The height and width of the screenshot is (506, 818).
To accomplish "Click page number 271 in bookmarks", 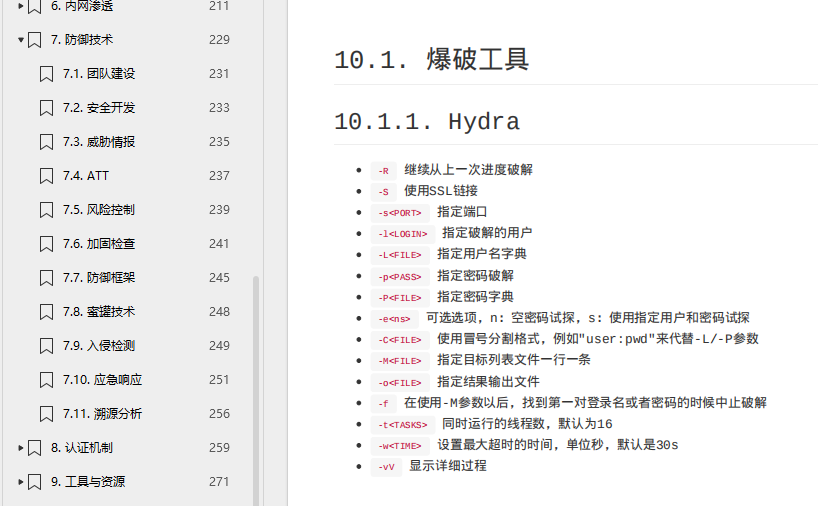I will [x=219, y=481].
